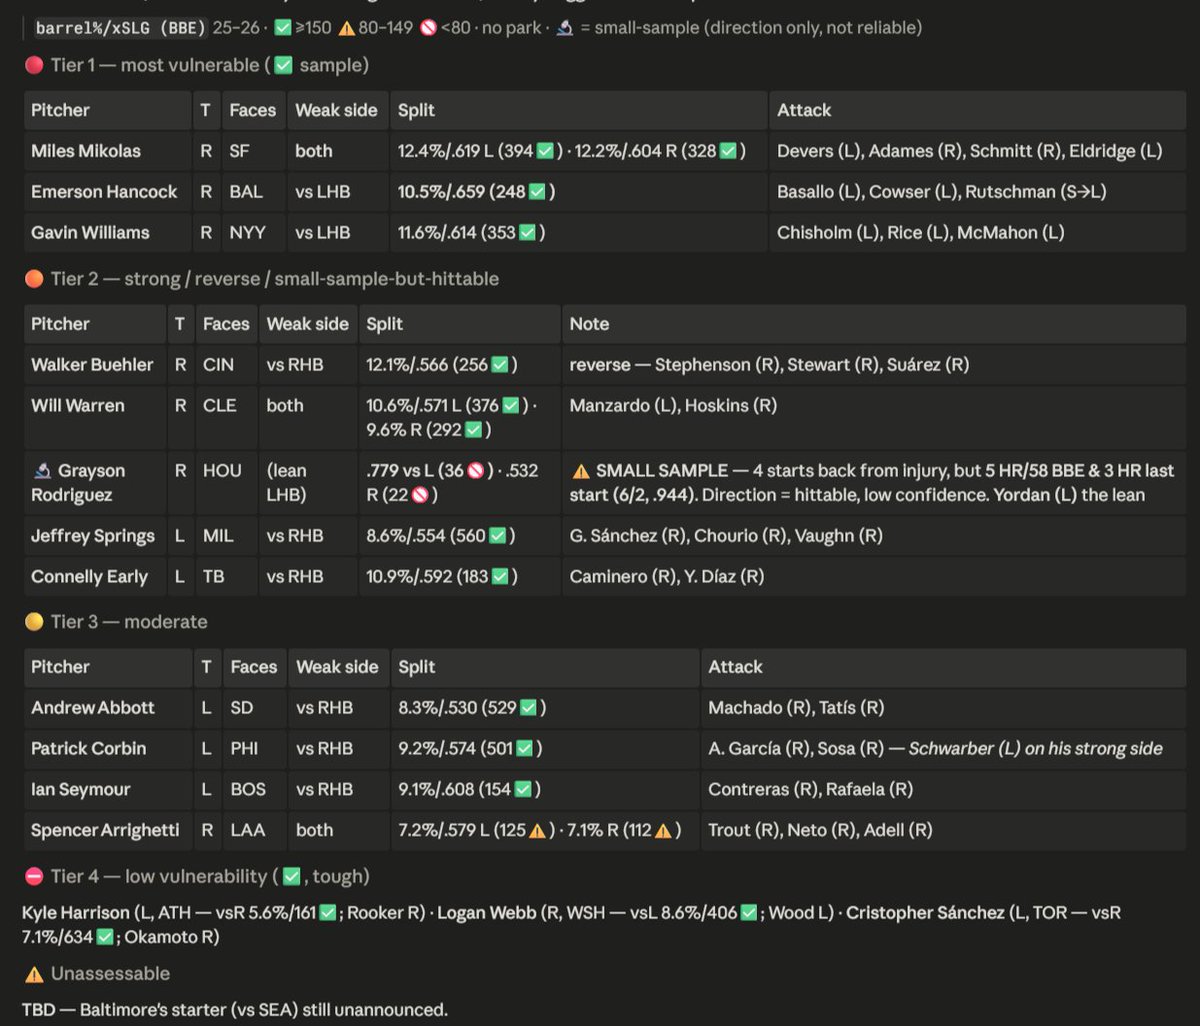Image resolution: width=1200 pixels, height=1026 pixels.
Task: Select the Walker Buehler pitcher cell
Action: point(95,365)
